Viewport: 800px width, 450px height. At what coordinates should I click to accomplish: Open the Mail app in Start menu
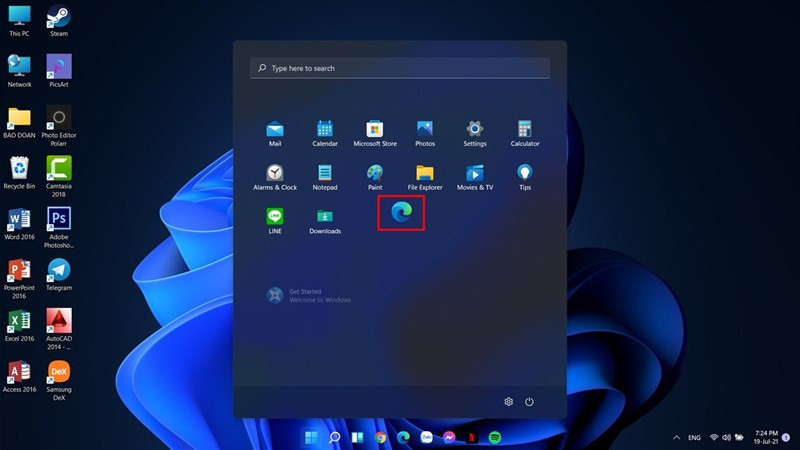pyautogui.click(x=275, y=134)
